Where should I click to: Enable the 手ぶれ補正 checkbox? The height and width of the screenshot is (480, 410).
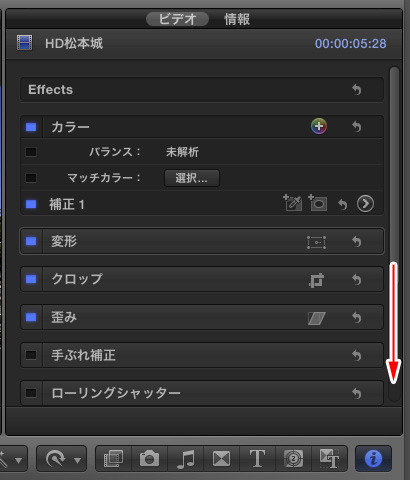click(x=31, y=355)
